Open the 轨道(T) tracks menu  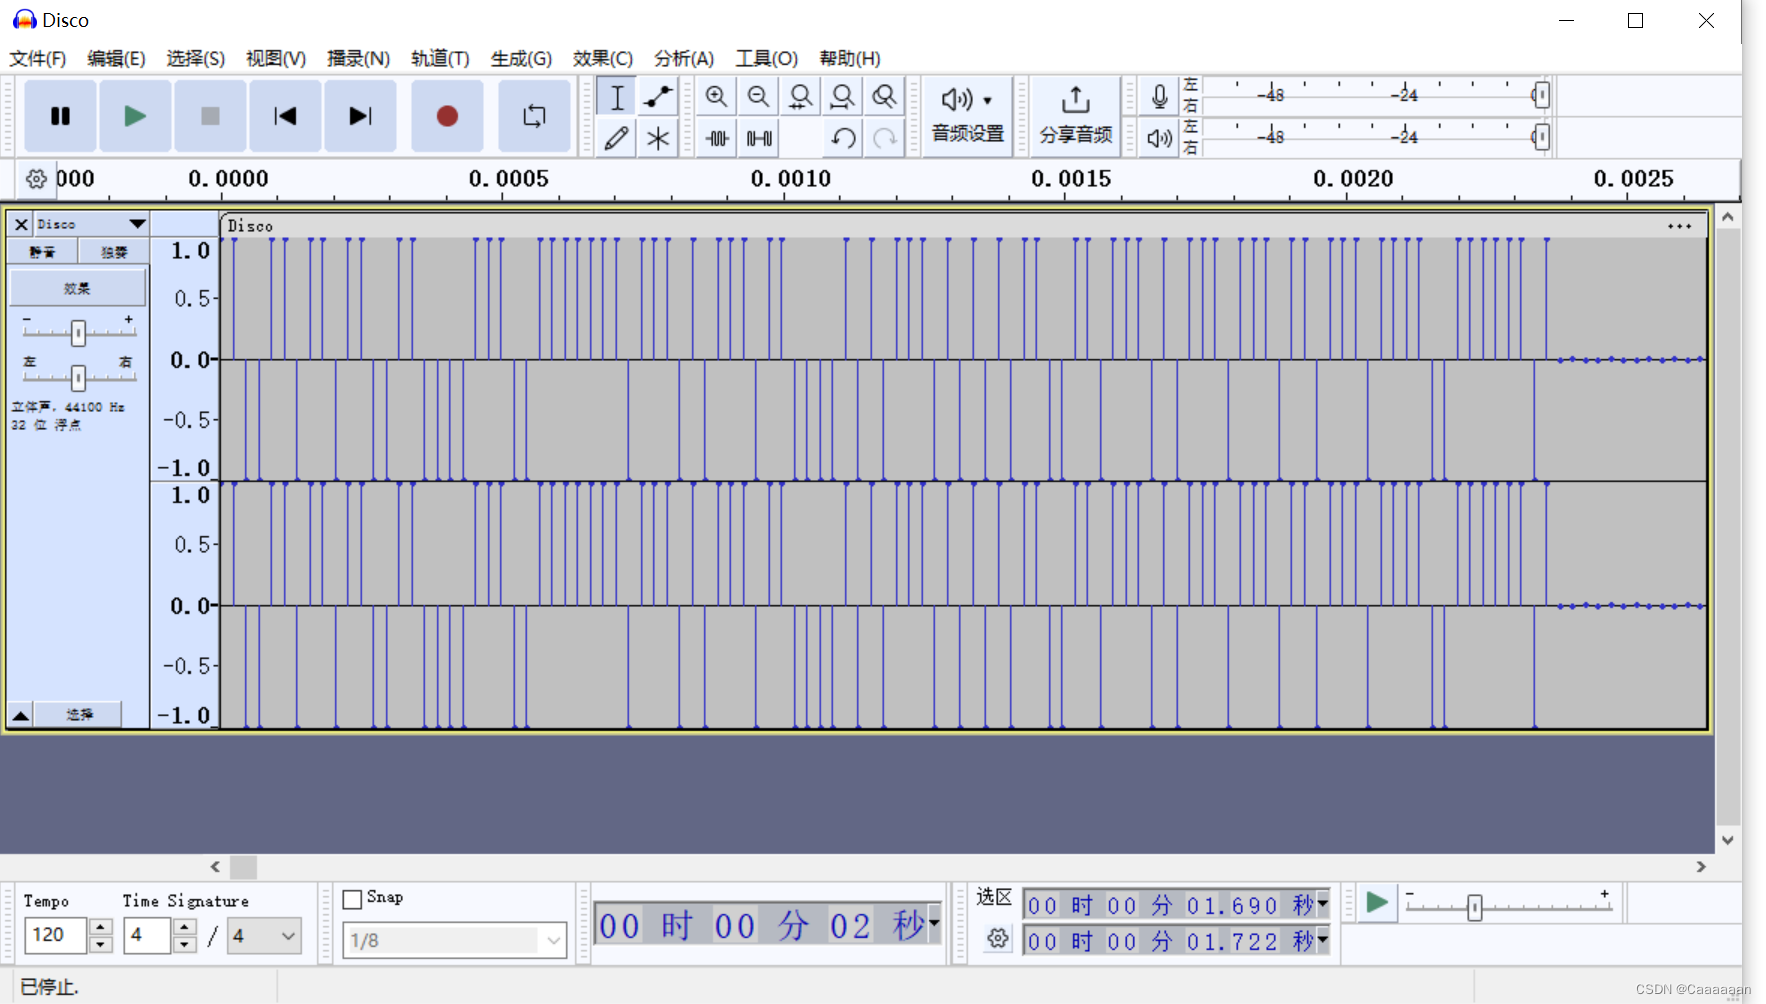pos(440,58)
